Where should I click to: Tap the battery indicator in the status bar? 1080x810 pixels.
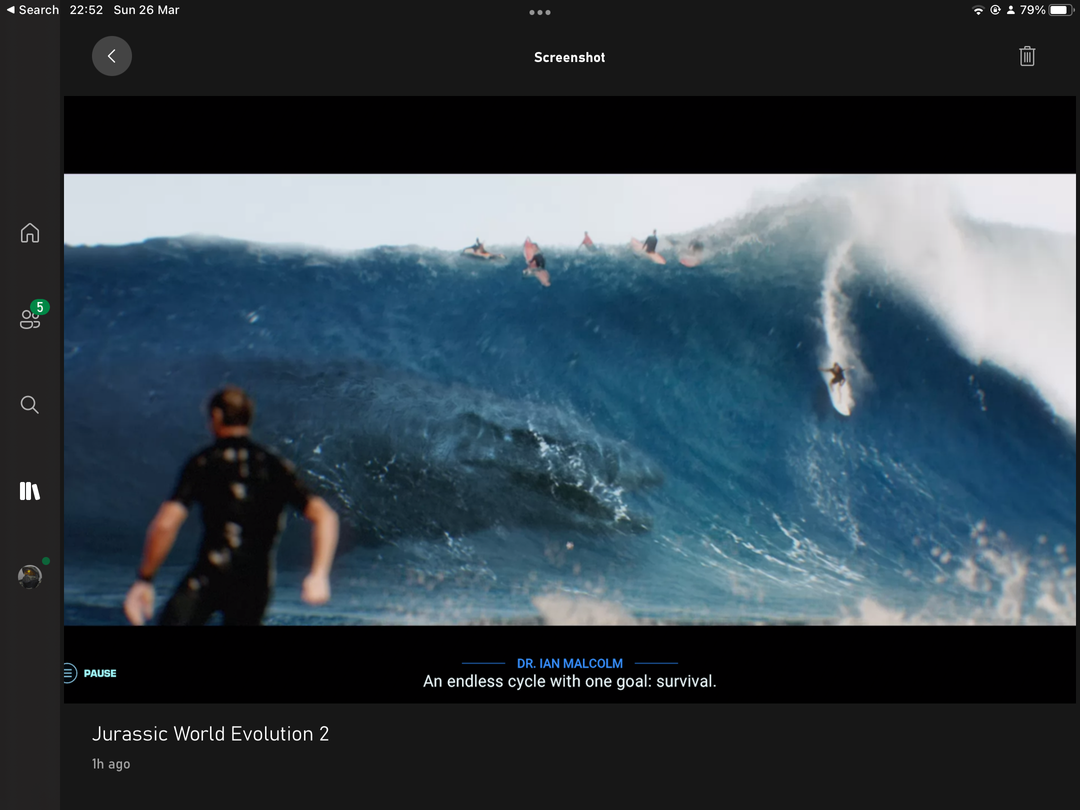pyautogui.click(x=1061, y=10)
